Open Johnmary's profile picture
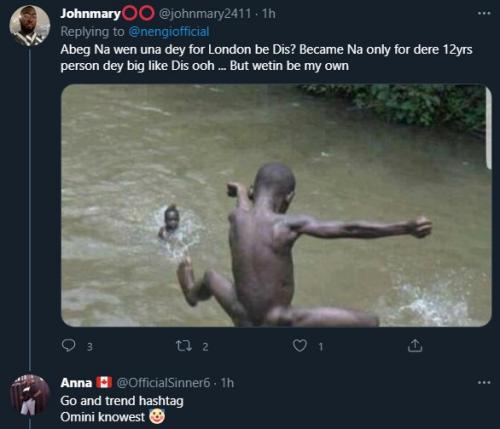Screen dimensions: 500x429 29,25
